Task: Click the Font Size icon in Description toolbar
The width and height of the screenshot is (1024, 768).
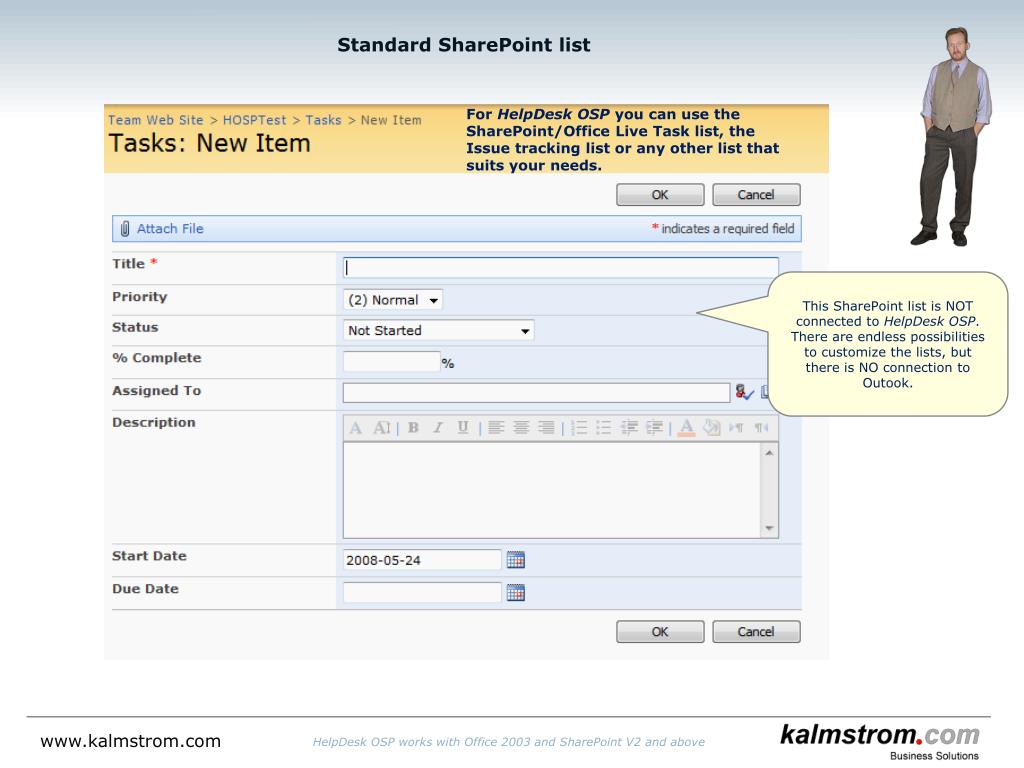Action: click(x=382, y=428)
